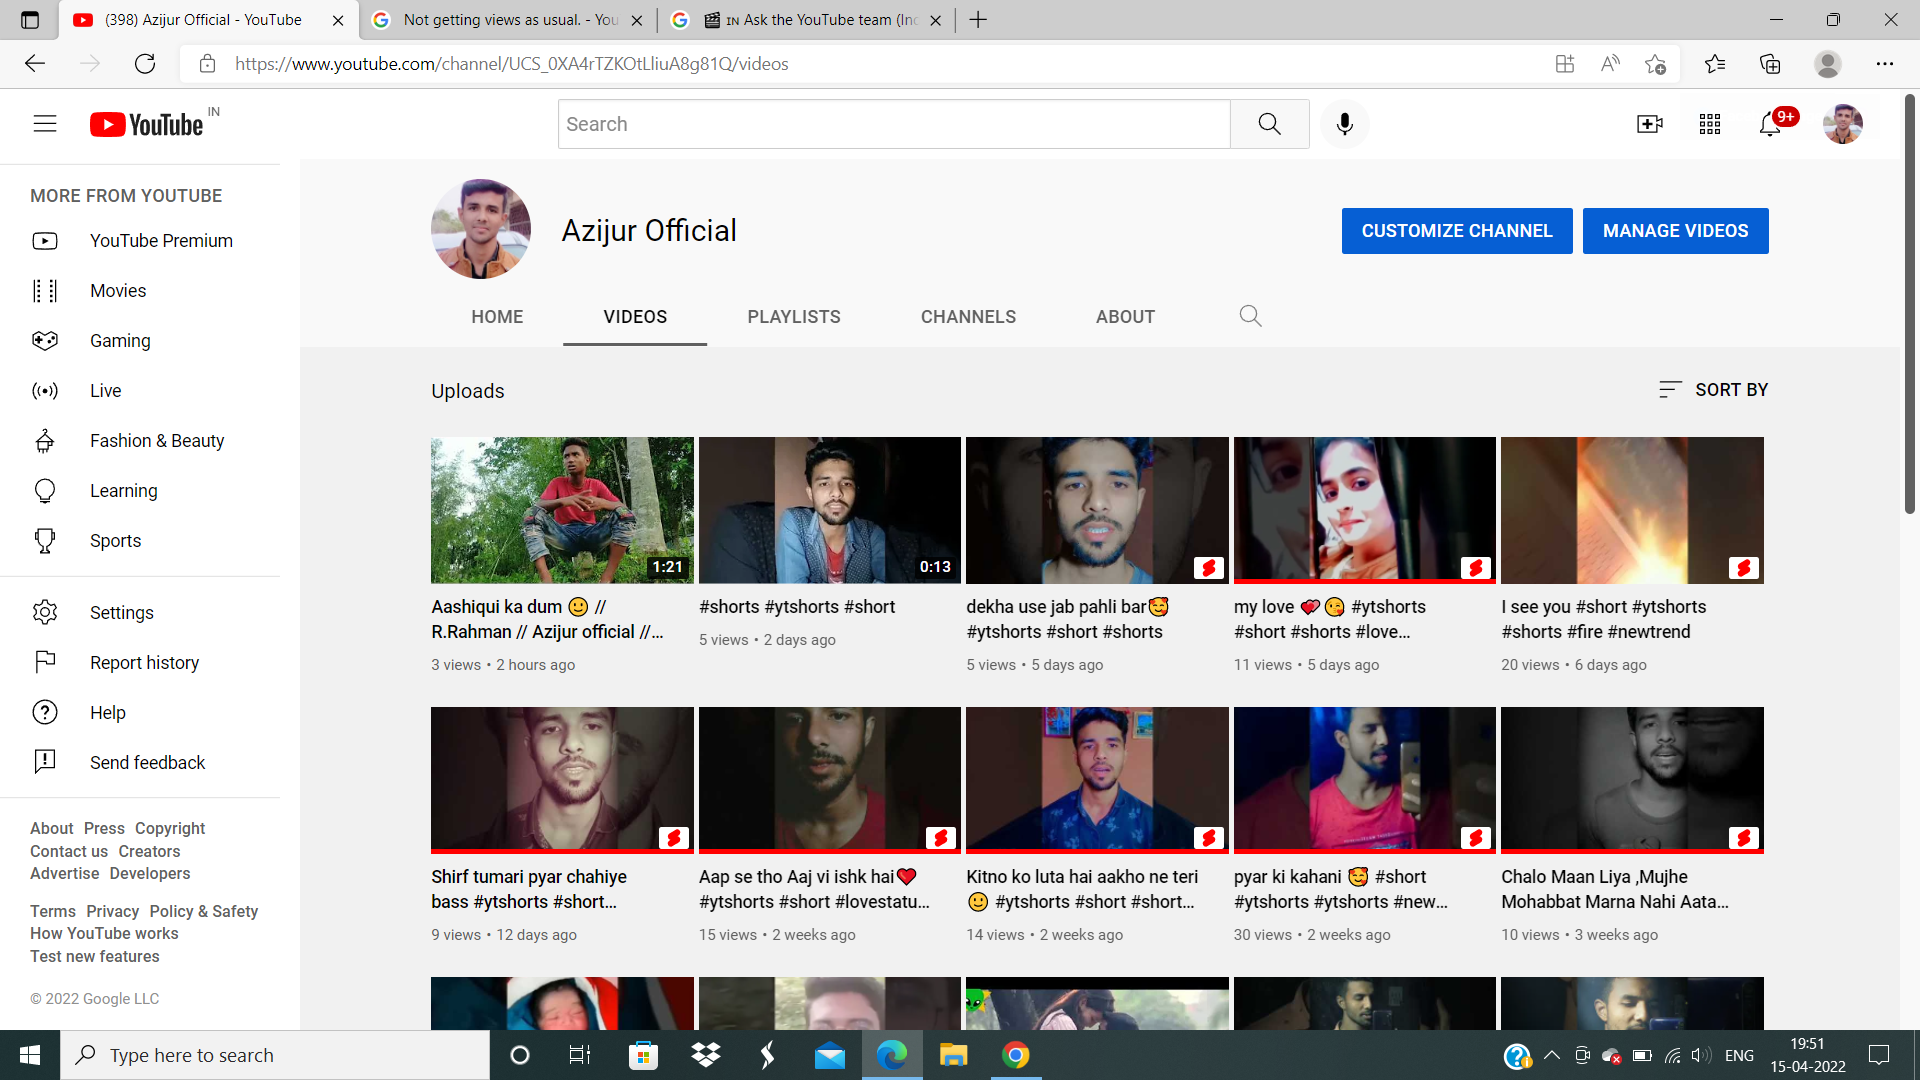This screenshot has width=1920, height=1080.
Task: Open Settings in the sidebar
Action: [140, 613]
